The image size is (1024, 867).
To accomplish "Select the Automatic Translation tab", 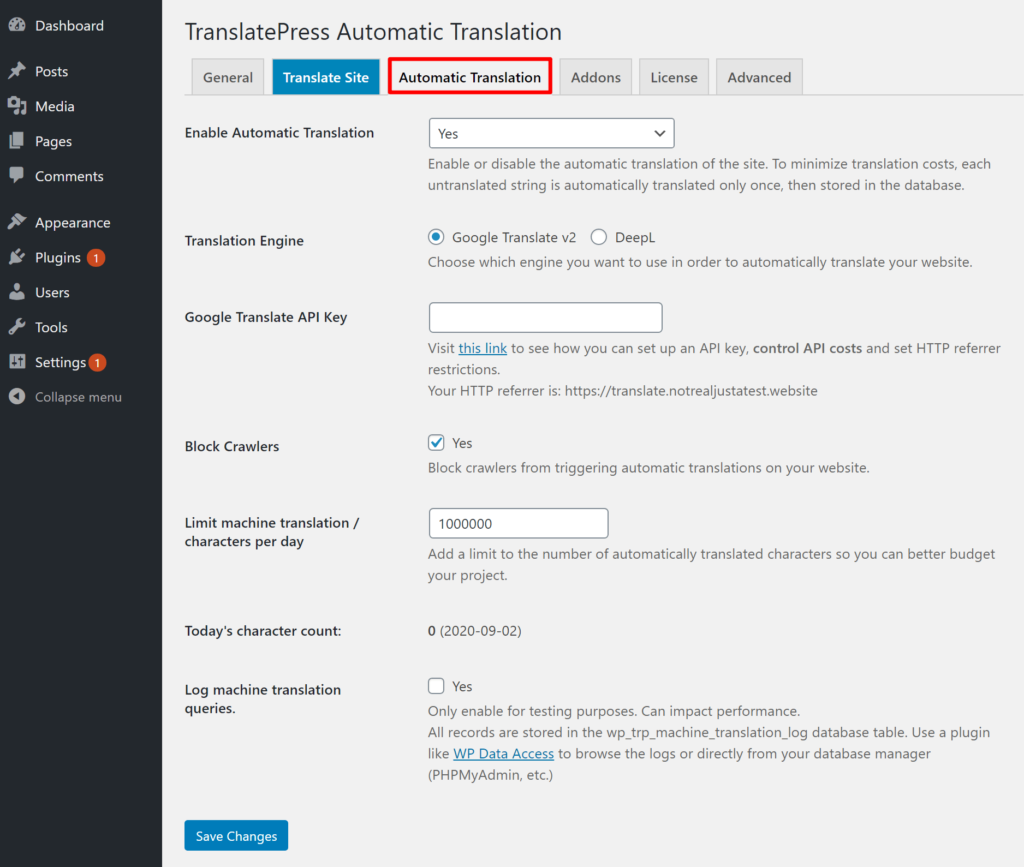I will (470, 77).
